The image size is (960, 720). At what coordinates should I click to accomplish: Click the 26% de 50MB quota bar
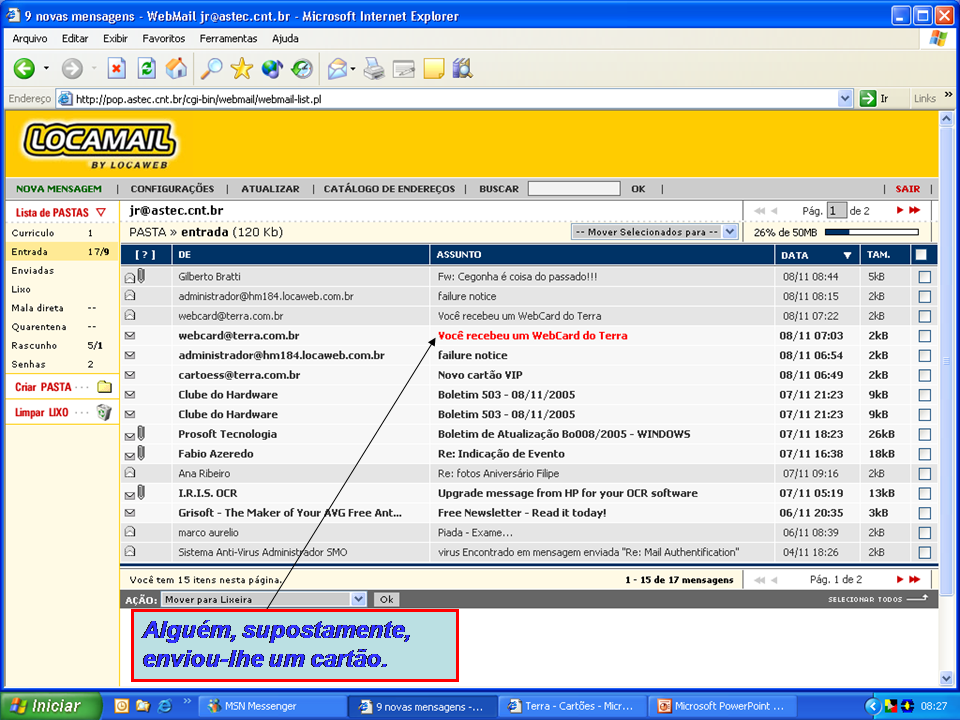point(872,232)
